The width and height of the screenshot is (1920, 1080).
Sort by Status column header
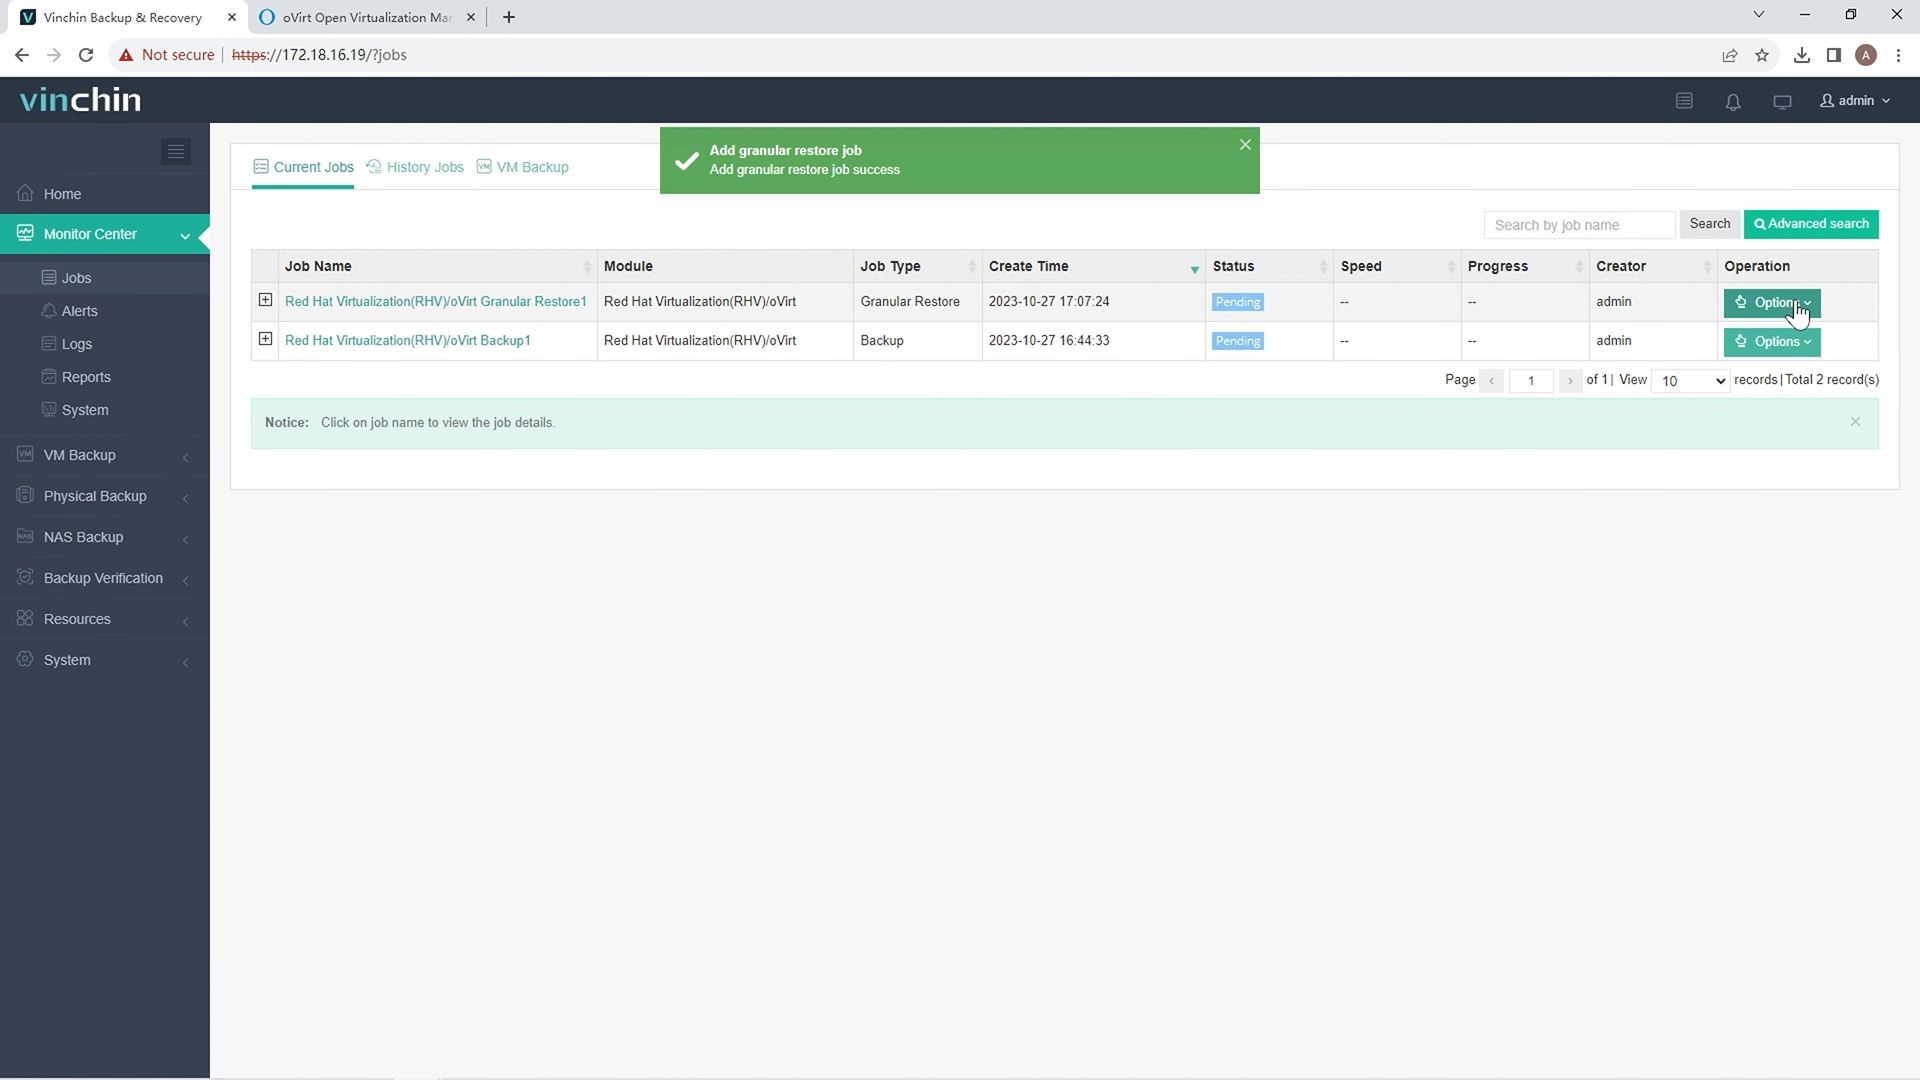click(1269, 266)
